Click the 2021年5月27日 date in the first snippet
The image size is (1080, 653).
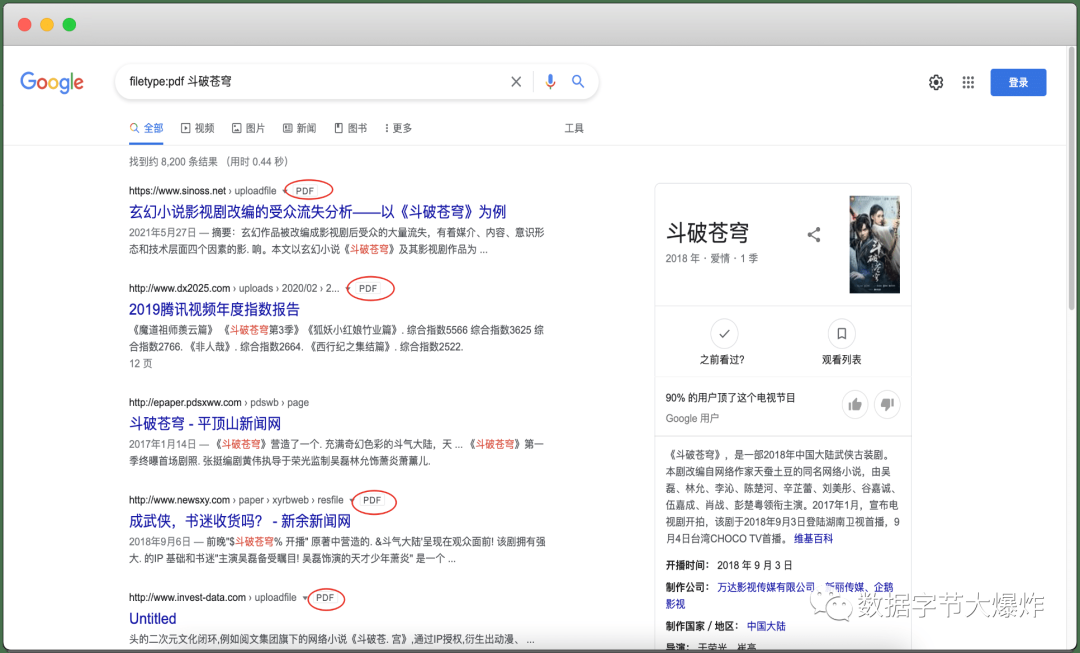163,233
